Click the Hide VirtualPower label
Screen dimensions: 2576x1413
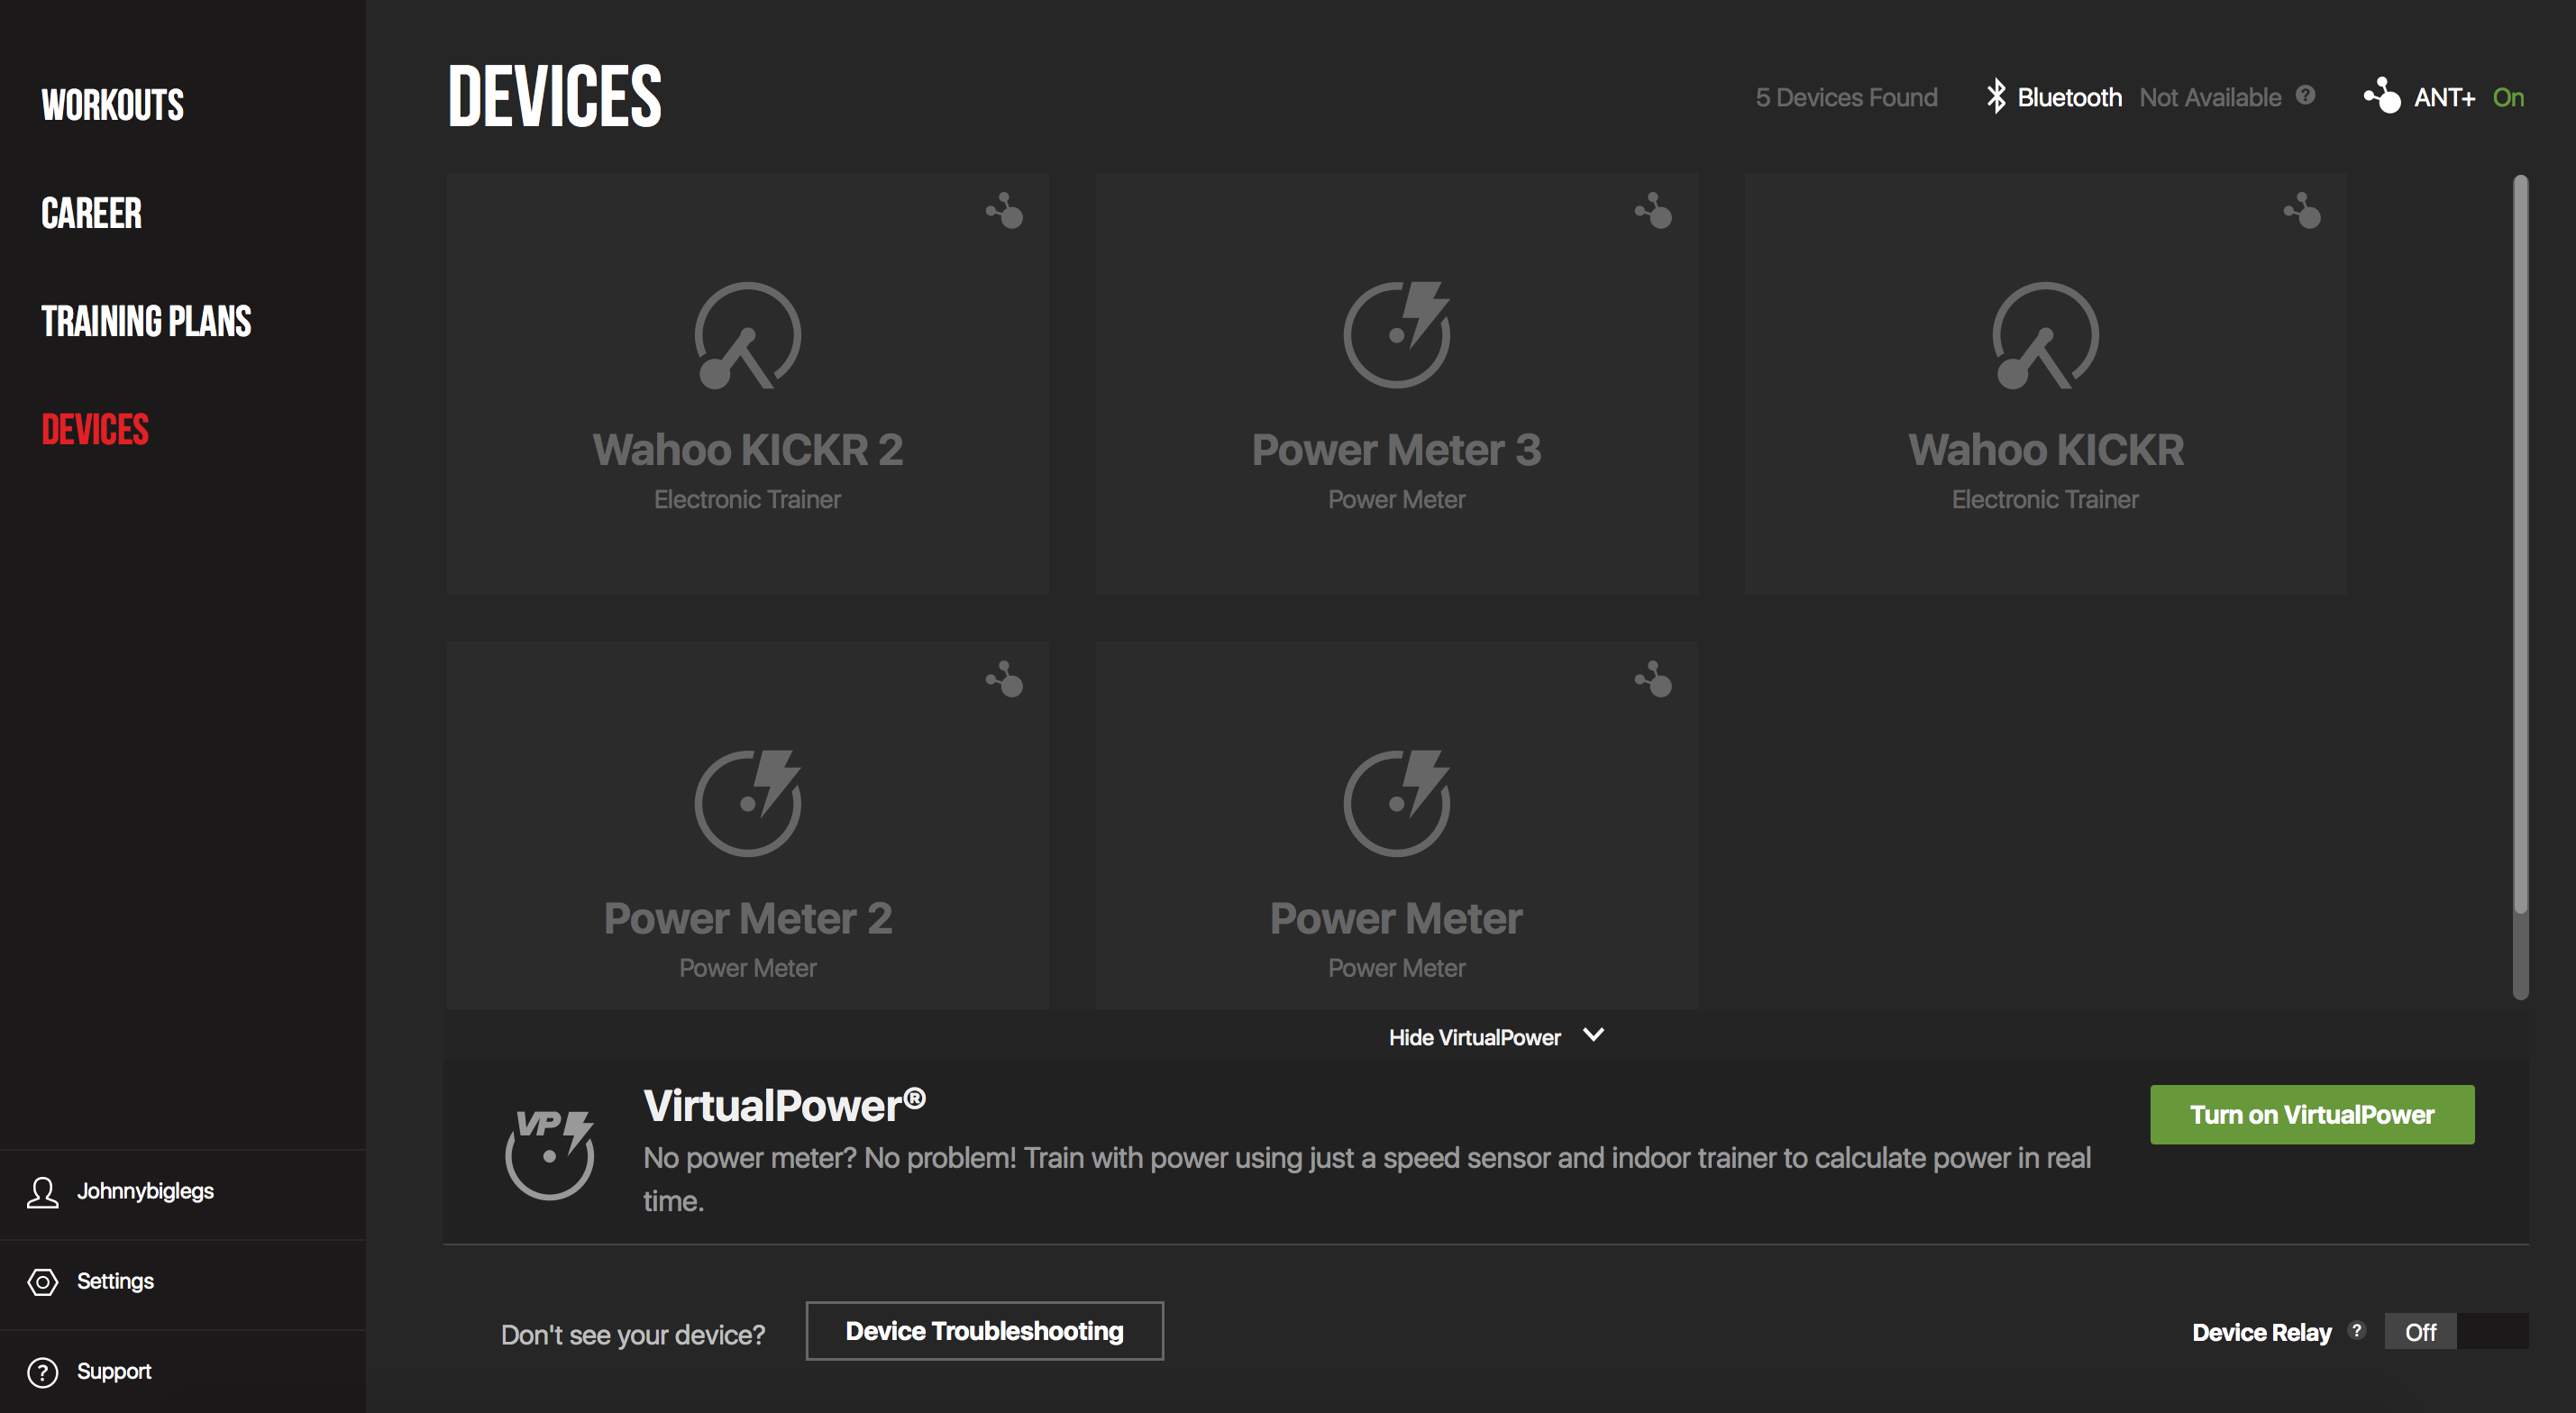[1475, 1037]
